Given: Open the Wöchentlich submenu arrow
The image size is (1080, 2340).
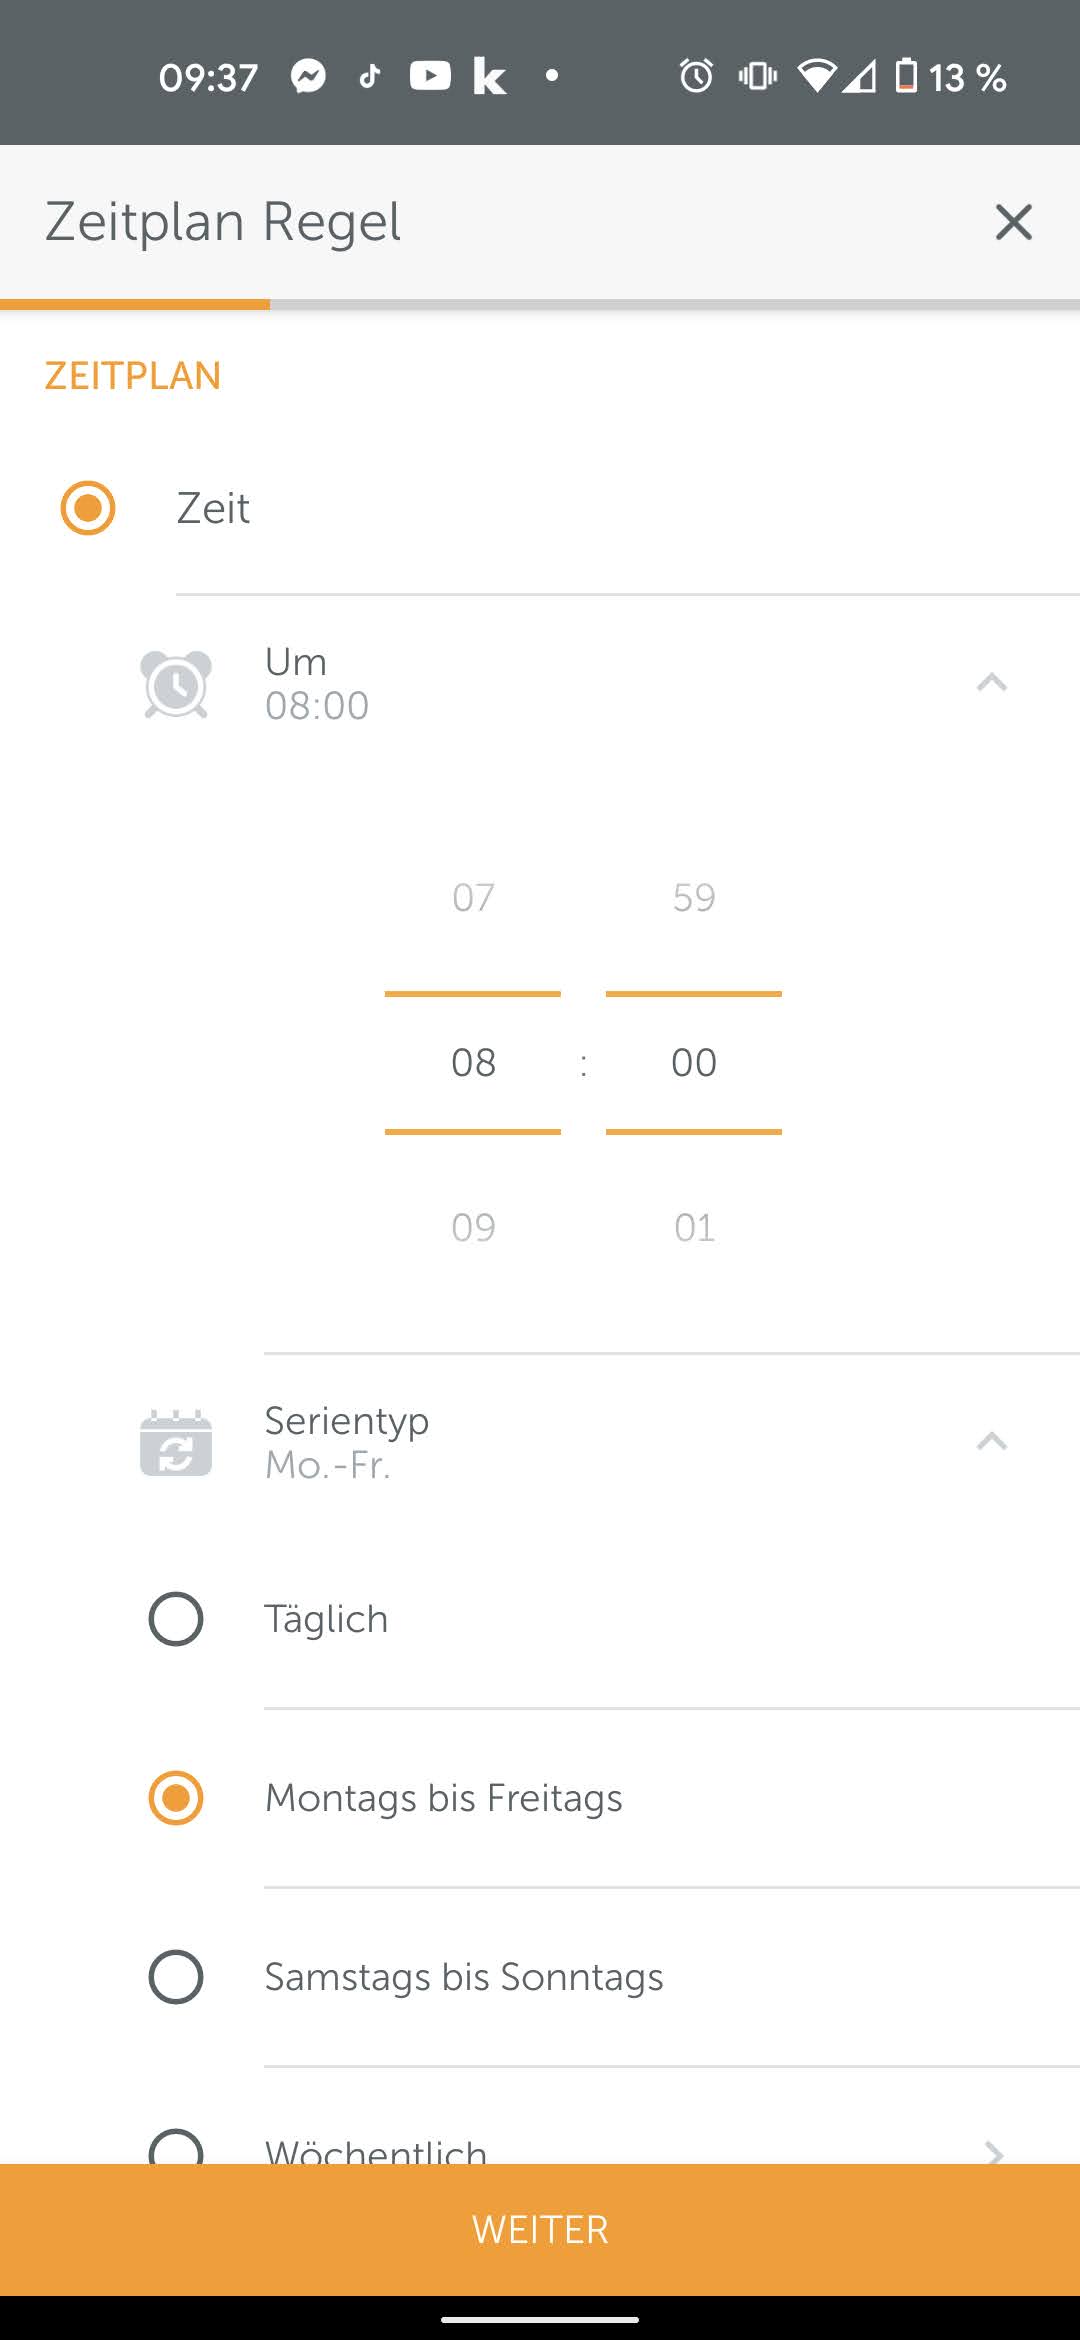Looking at the screenshot, I should point(993,2150).
